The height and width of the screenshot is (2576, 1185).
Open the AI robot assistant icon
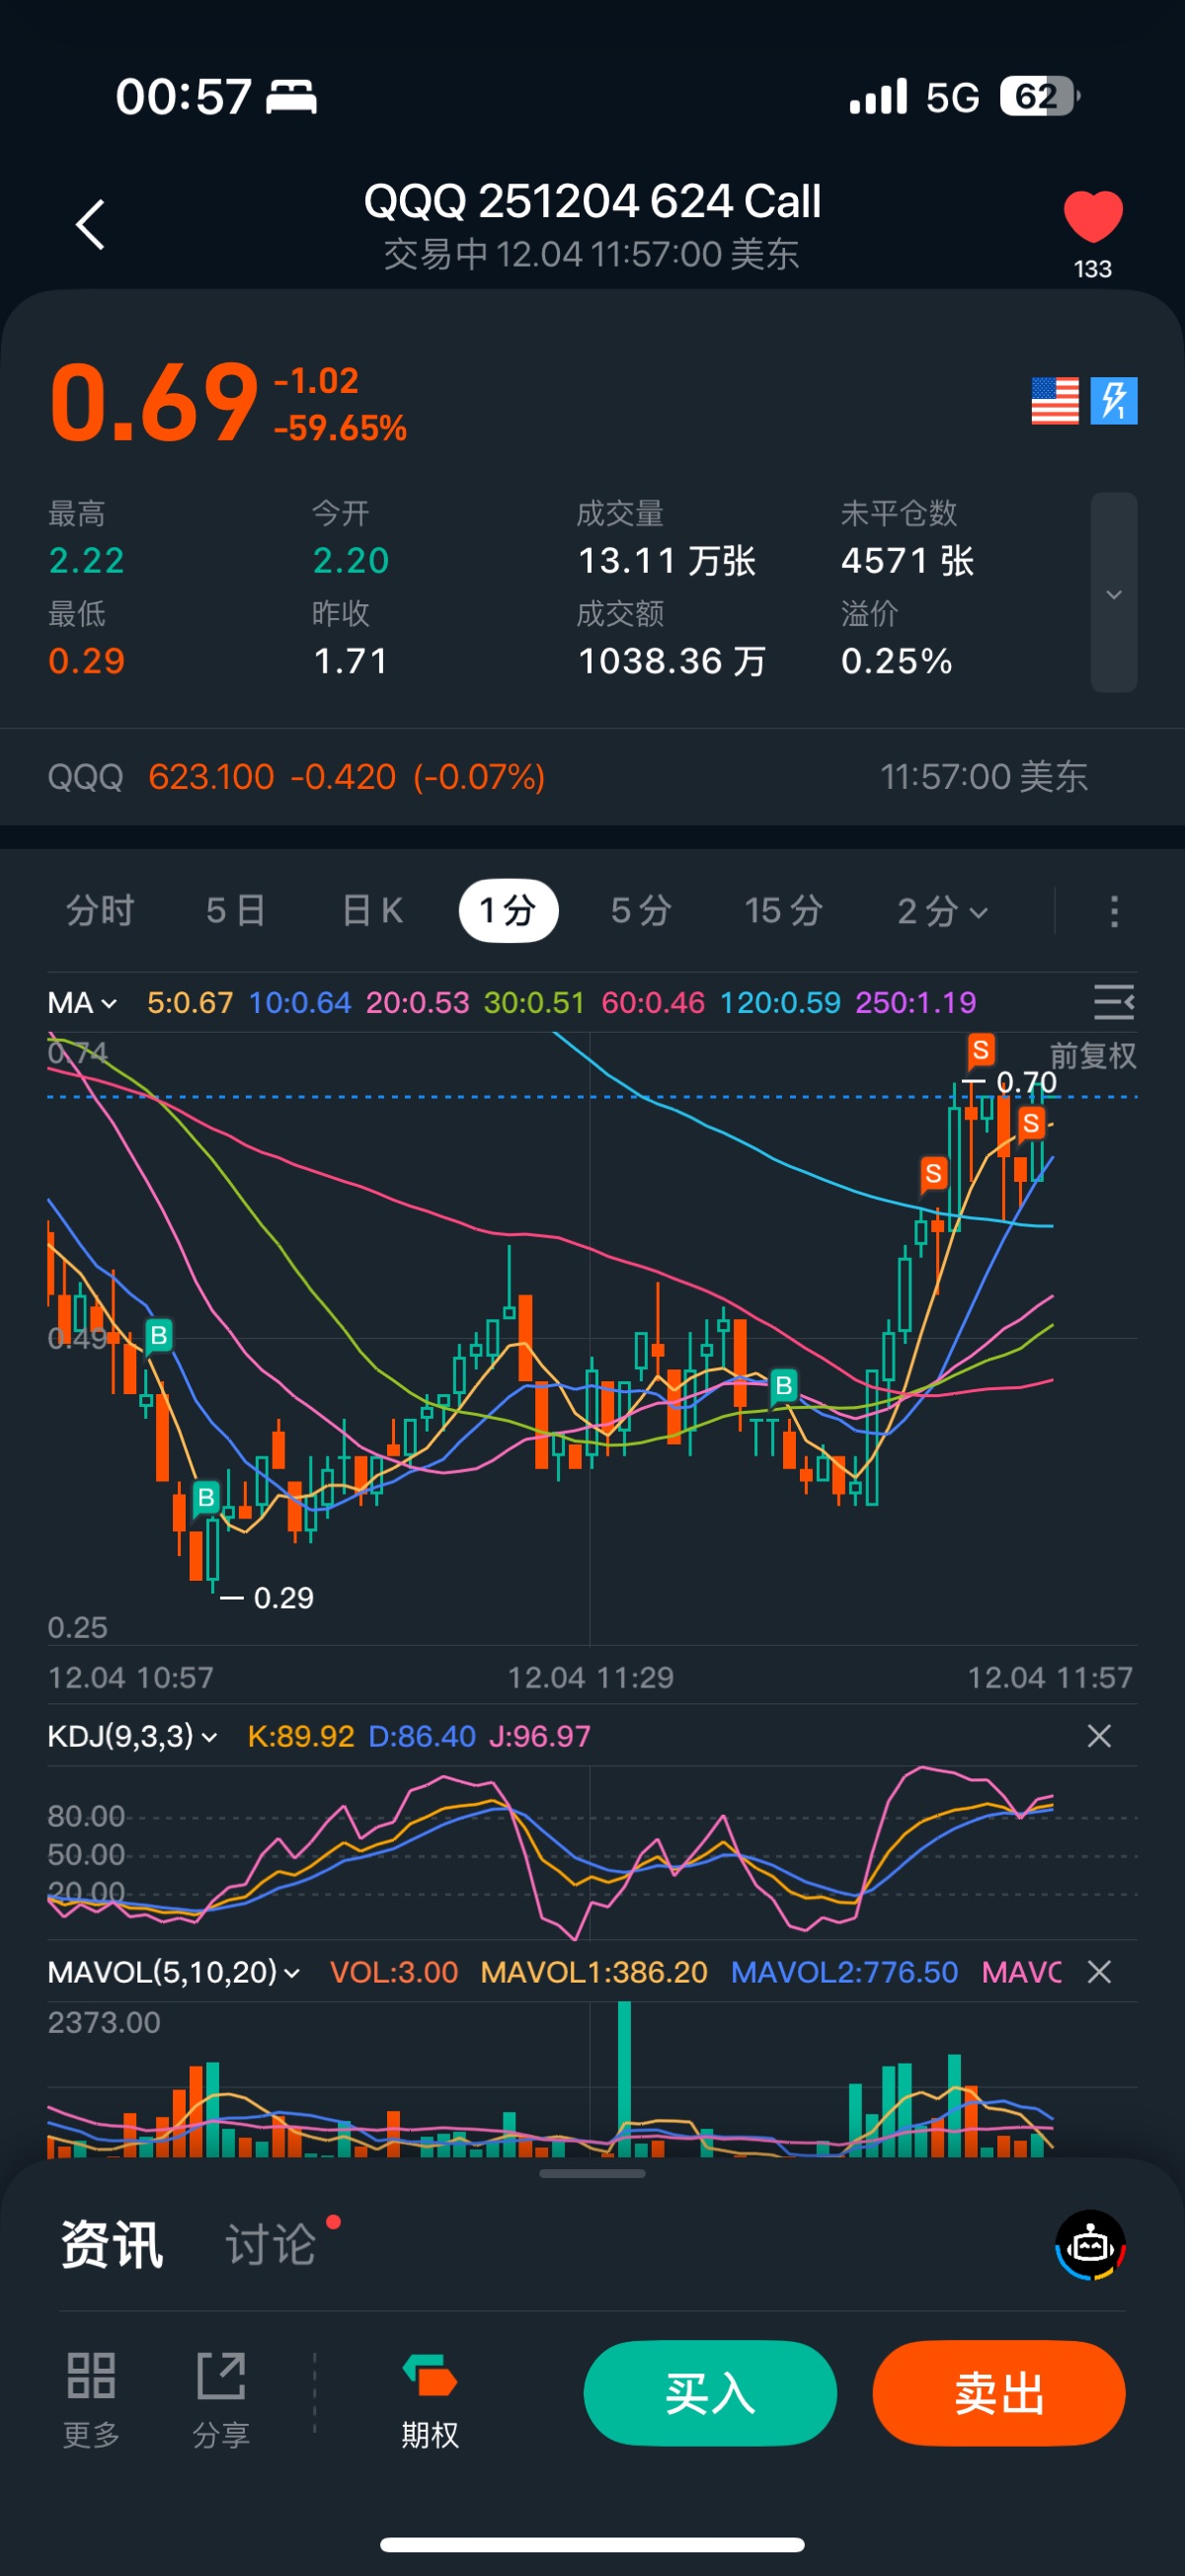(x=1090, y=2245)
